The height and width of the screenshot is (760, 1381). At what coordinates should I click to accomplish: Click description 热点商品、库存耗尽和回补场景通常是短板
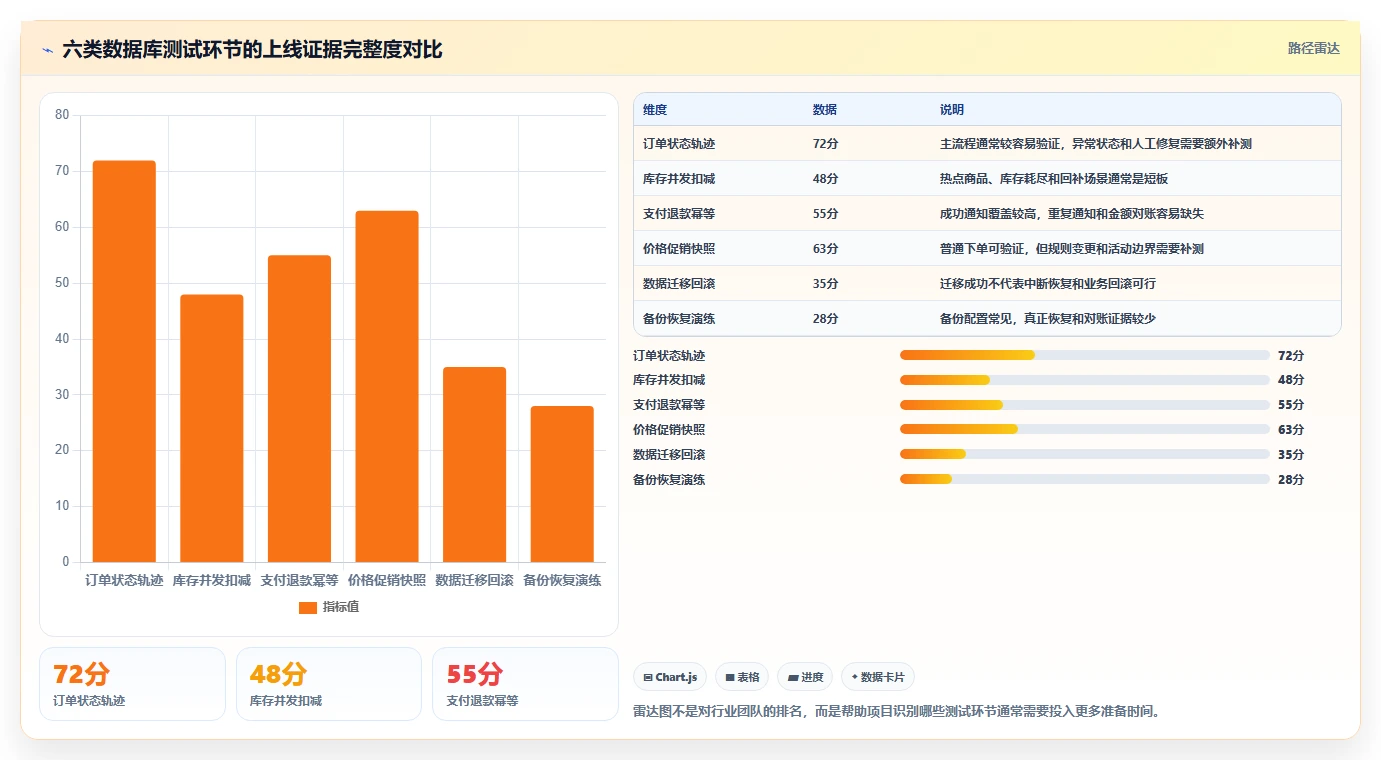[x=1054, y=179]
